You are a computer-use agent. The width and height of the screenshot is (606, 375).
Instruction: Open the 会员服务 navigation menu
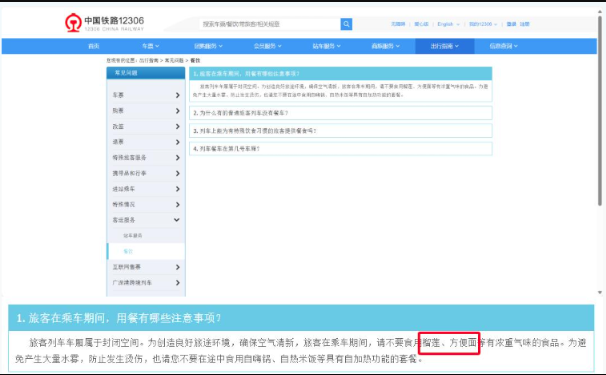[x=267, y=46]
